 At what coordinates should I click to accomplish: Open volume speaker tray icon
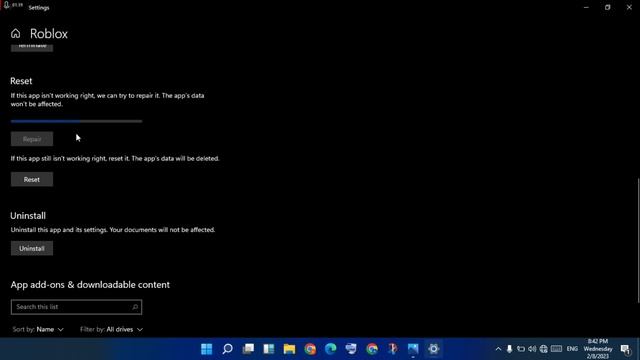click(532, 349)
